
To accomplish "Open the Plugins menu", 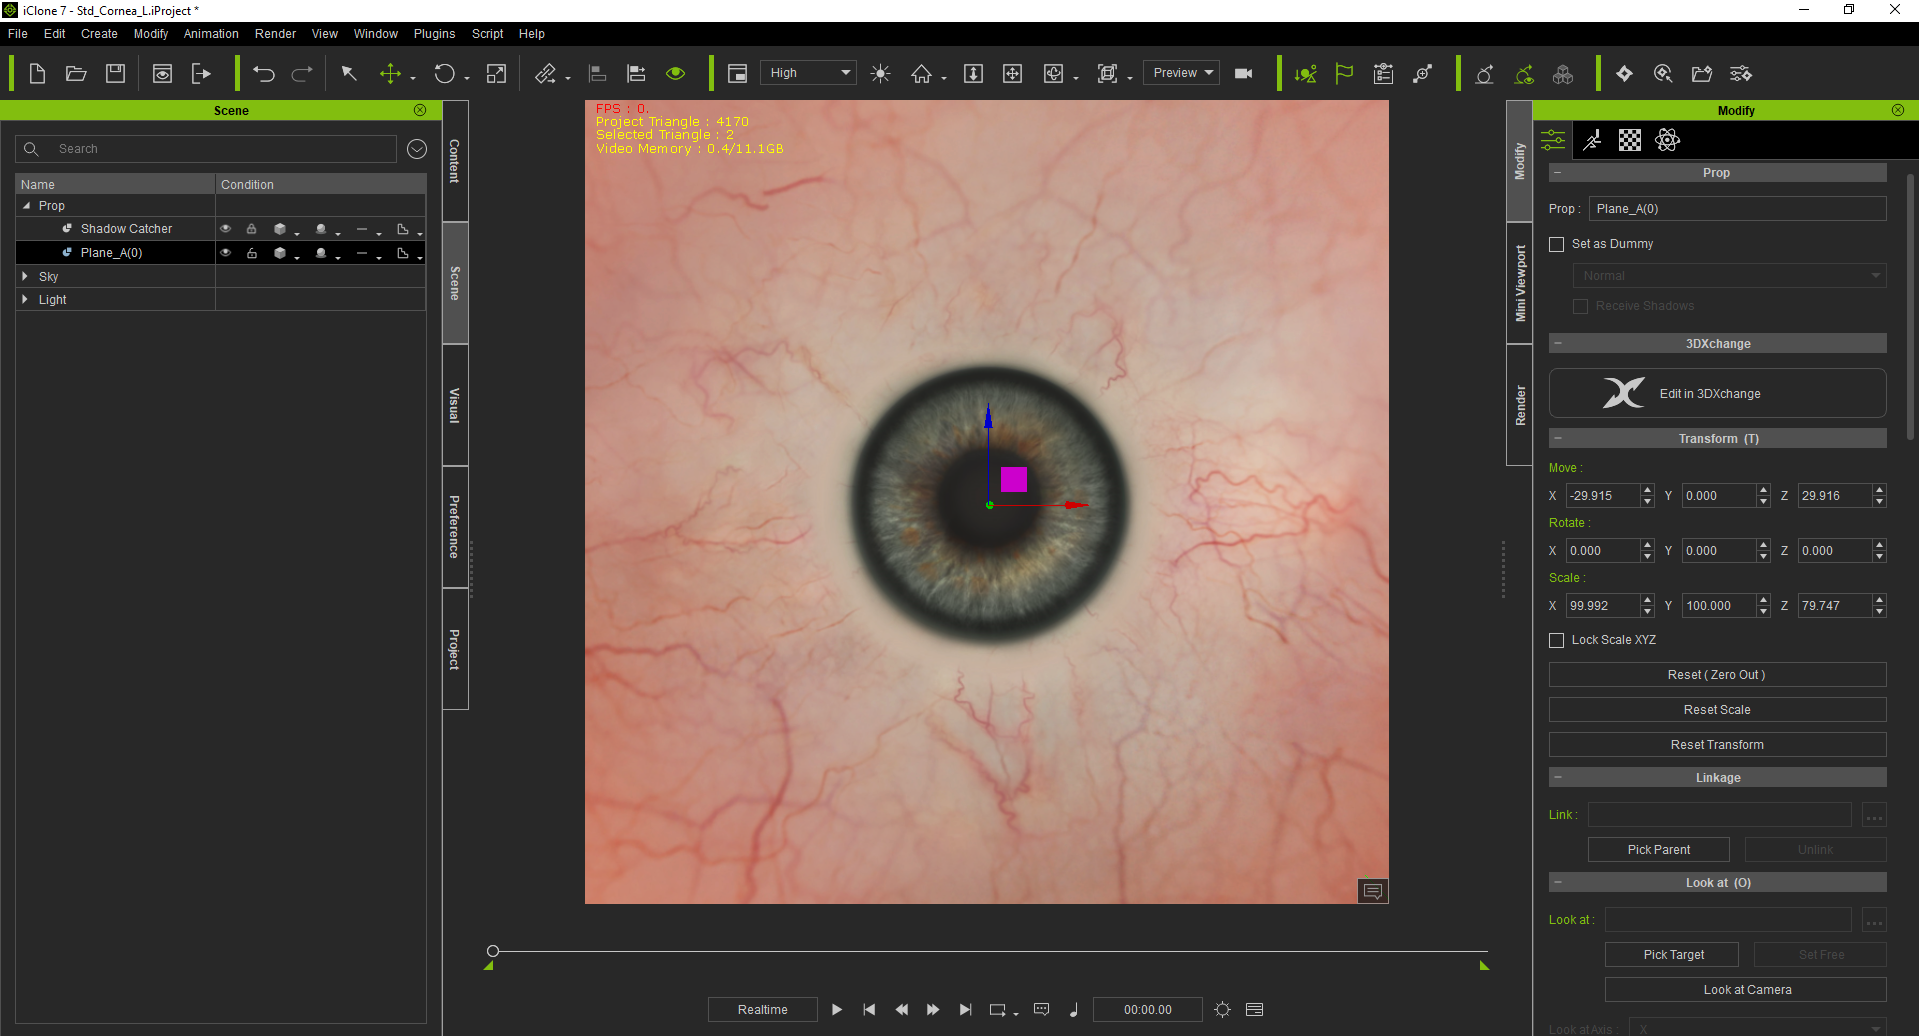I will (x=434, y=34).
